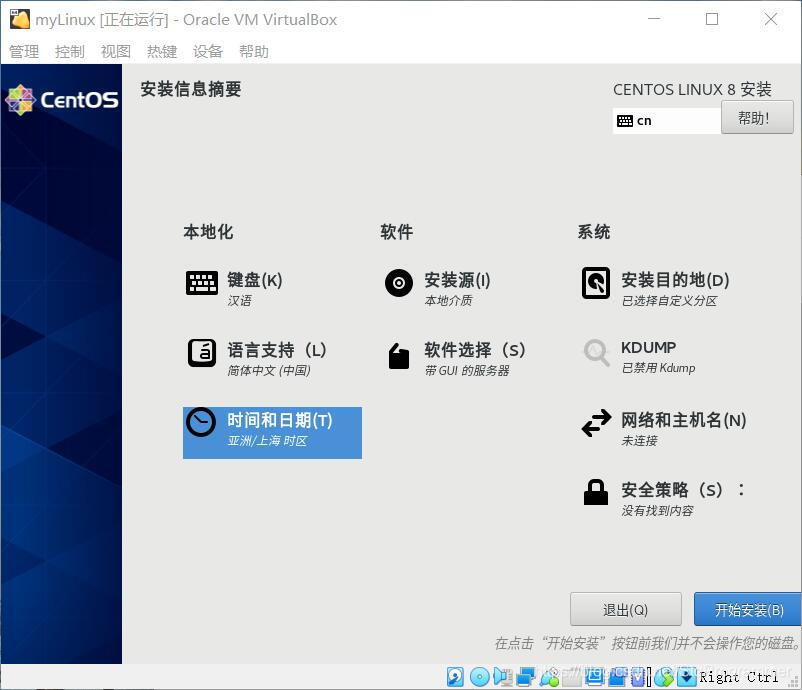Open the 热键 menu
Screen dimensions: 802x690
(162, 51)
